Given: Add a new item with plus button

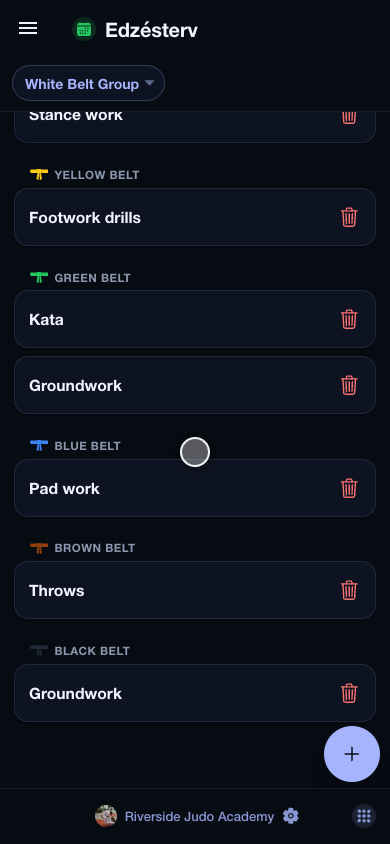Looking at the screenshot, I should [352, 754].
